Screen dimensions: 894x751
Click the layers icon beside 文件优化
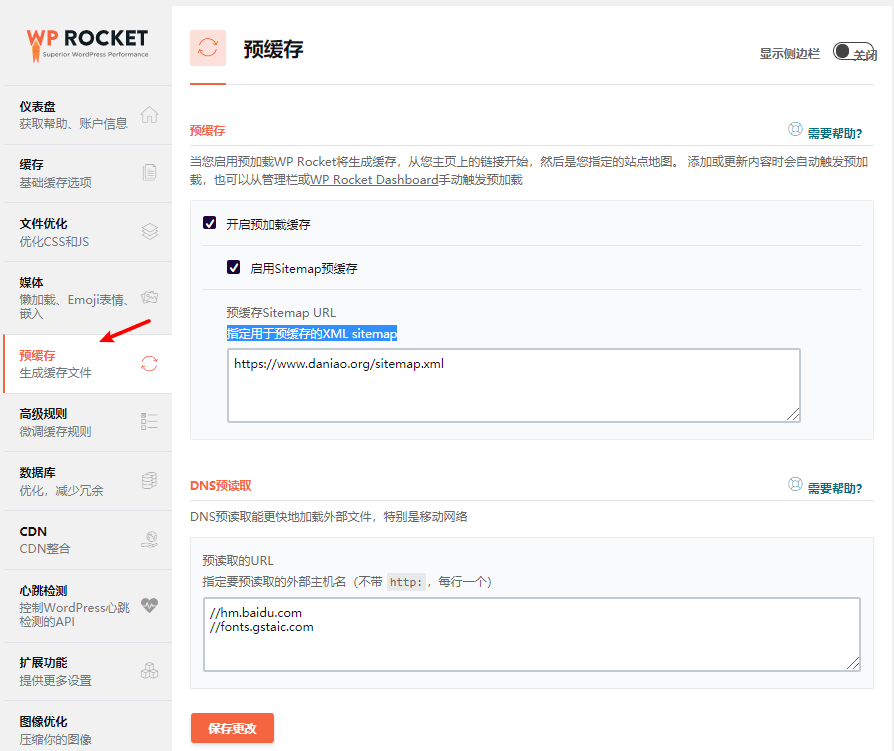149,232
